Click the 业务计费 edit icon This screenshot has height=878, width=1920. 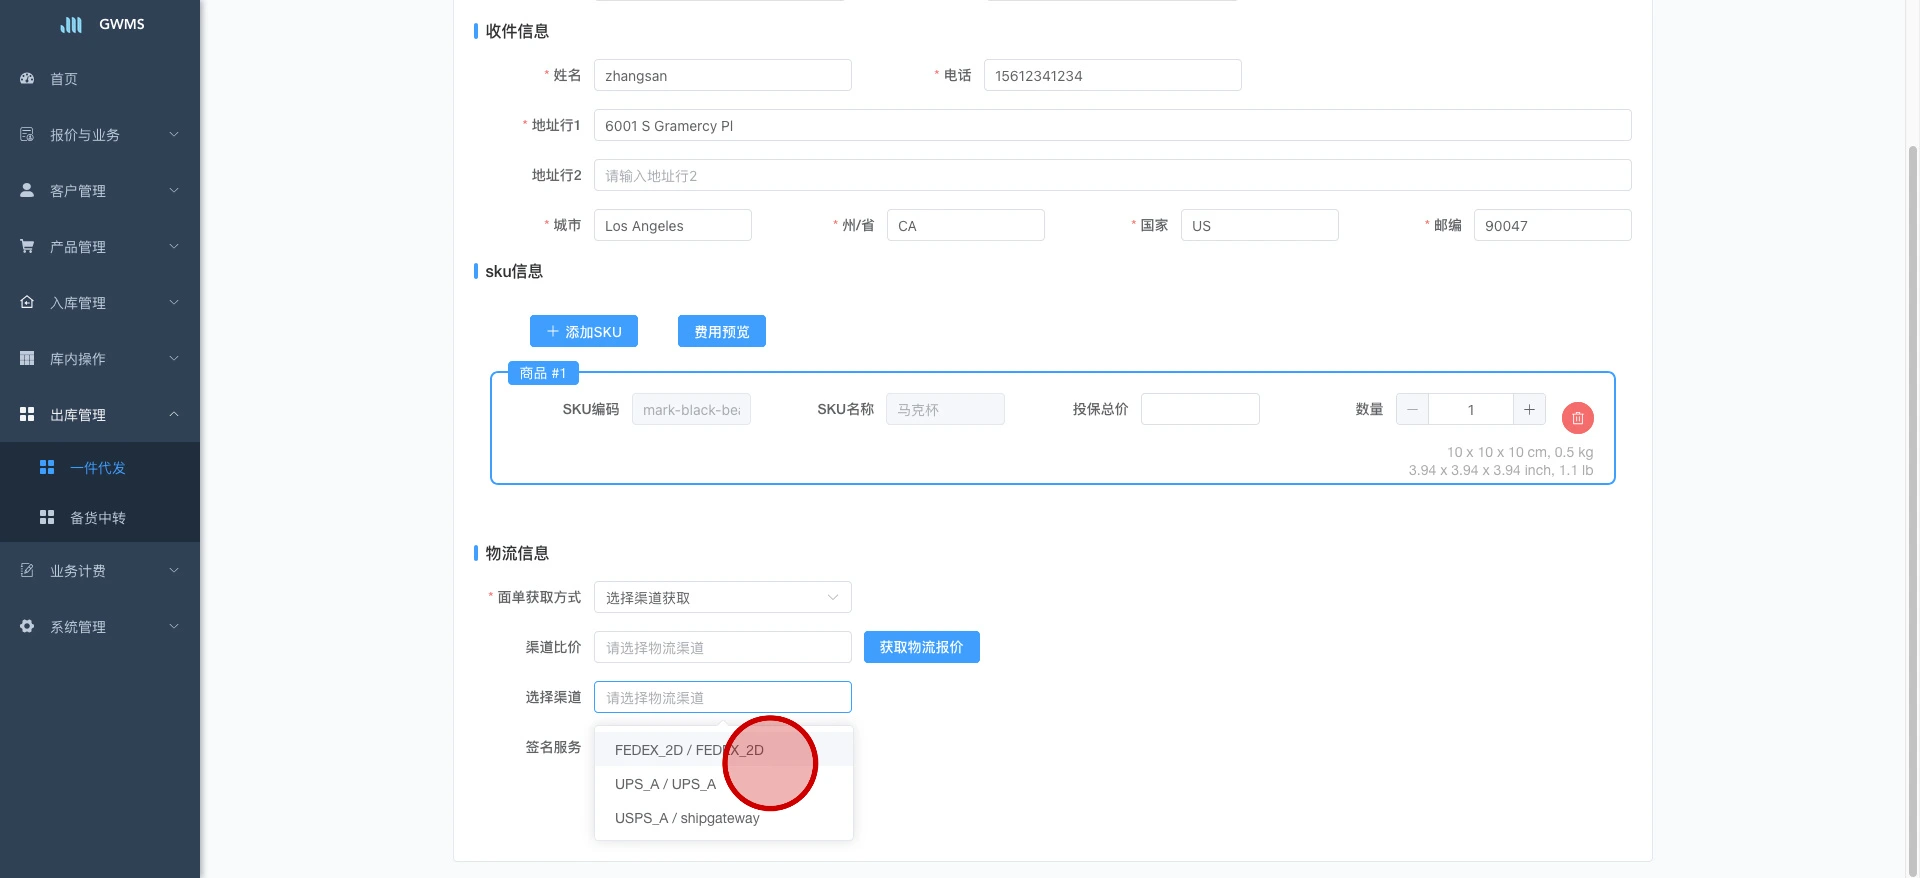[x=27, y=570]
